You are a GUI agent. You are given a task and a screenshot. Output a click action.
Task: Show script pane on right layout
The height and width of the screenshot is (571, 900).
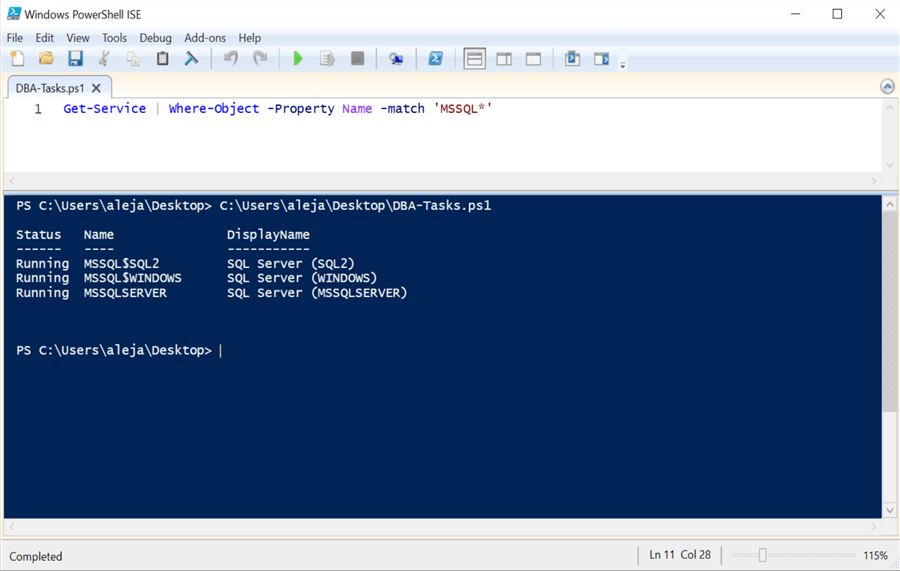click(x=504, y=59)
